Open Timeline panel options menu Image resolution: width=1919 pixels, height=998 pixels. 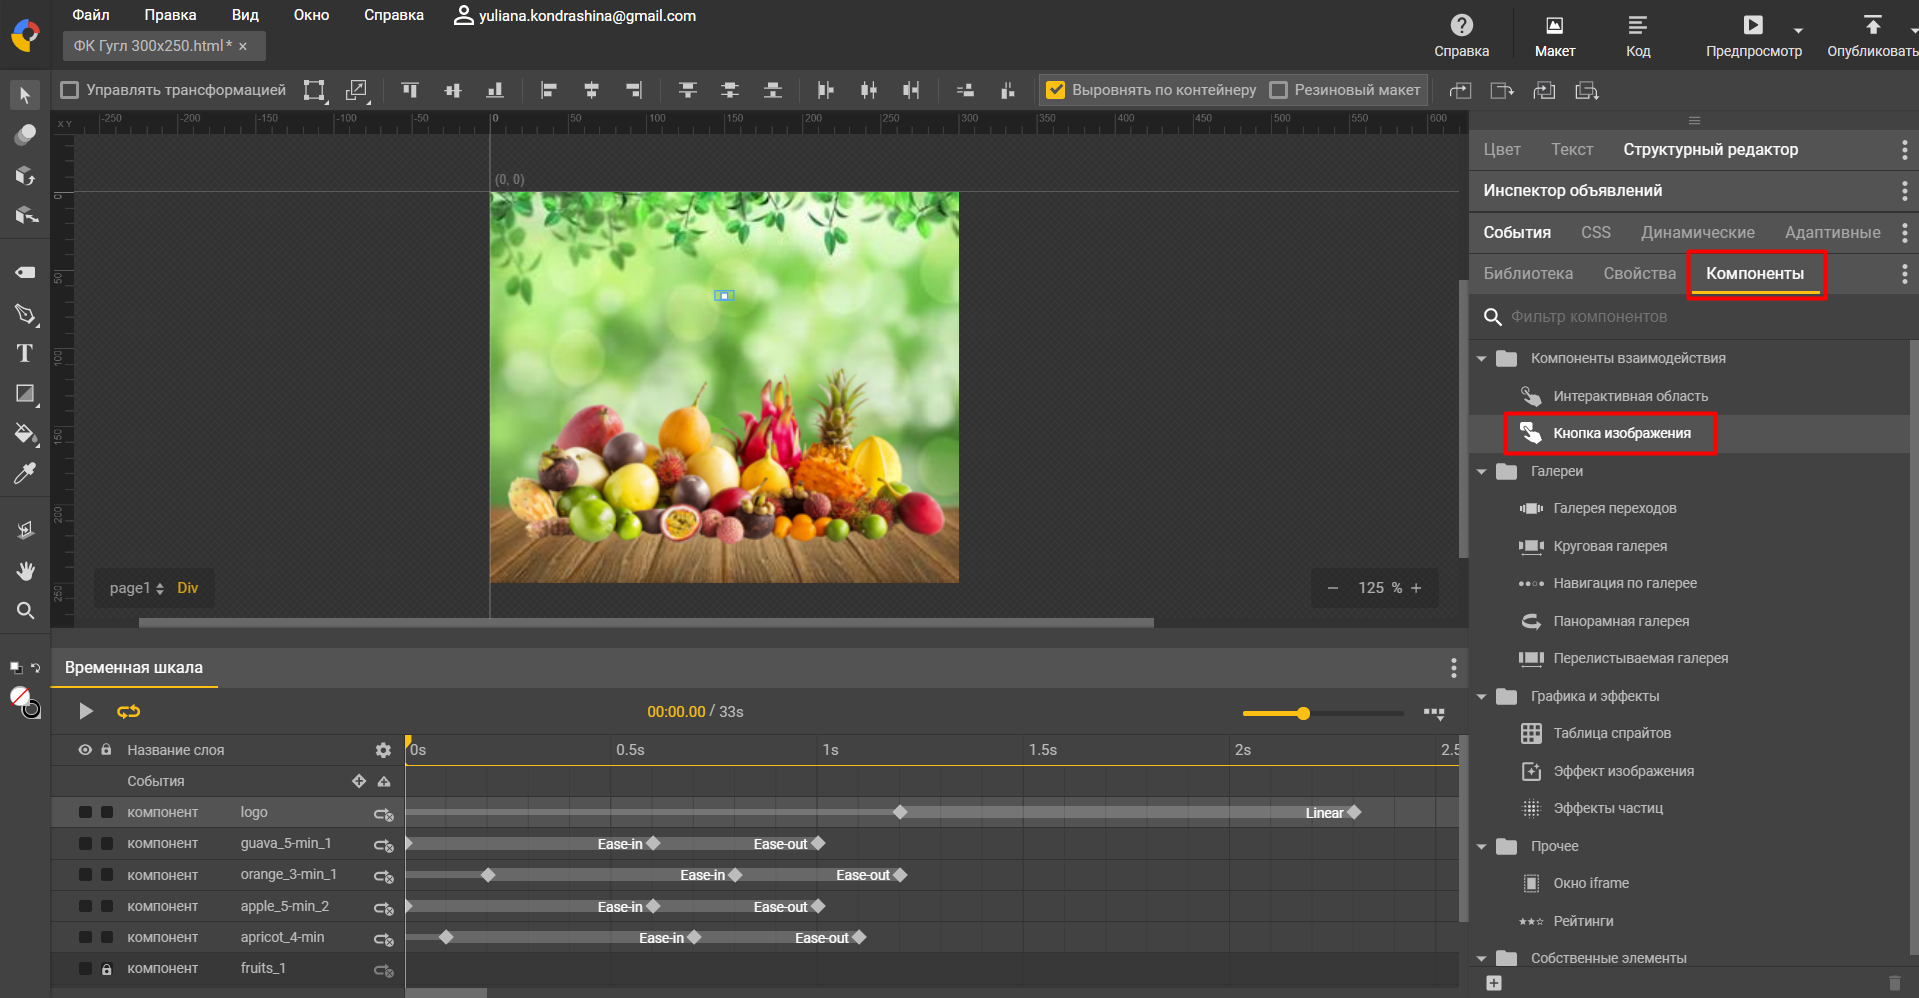pos(1453,668)
